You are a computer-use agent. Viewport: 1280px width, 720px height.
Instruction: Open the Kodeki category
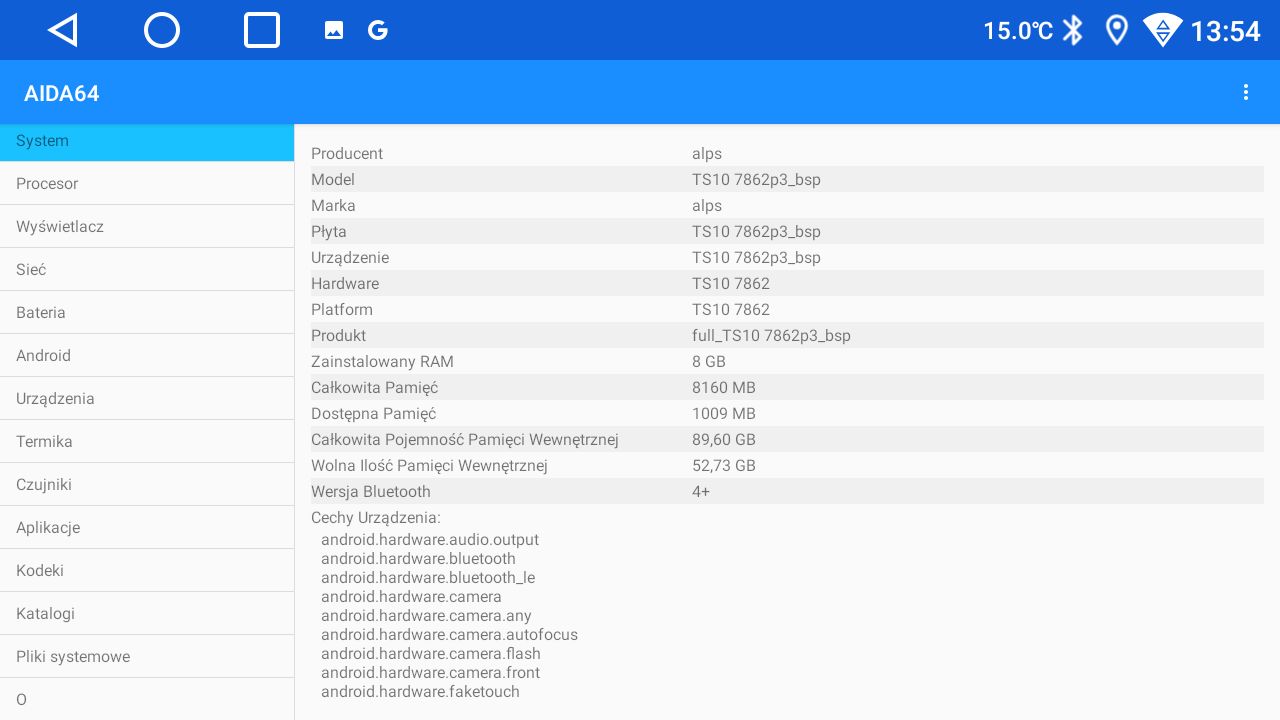click(x=147, y=571)
